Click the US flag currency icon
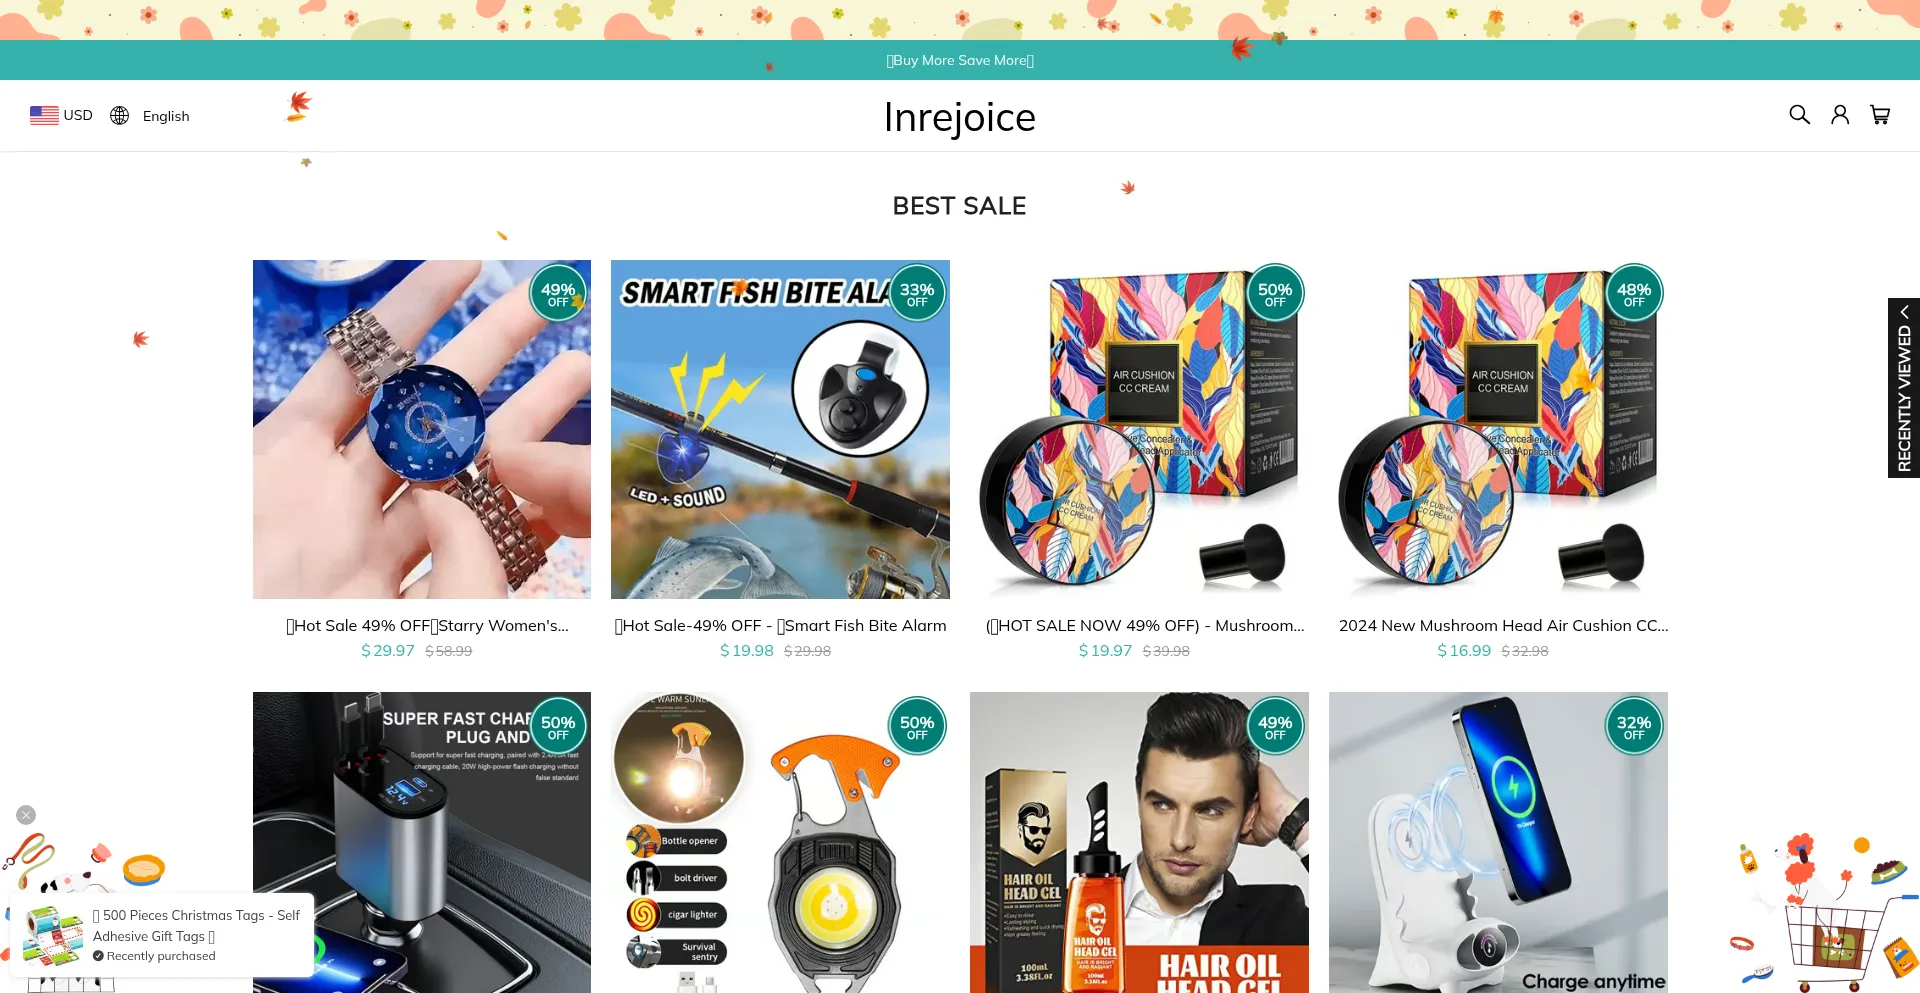This screenshot has width=1920, height=993. click(44, 116)
